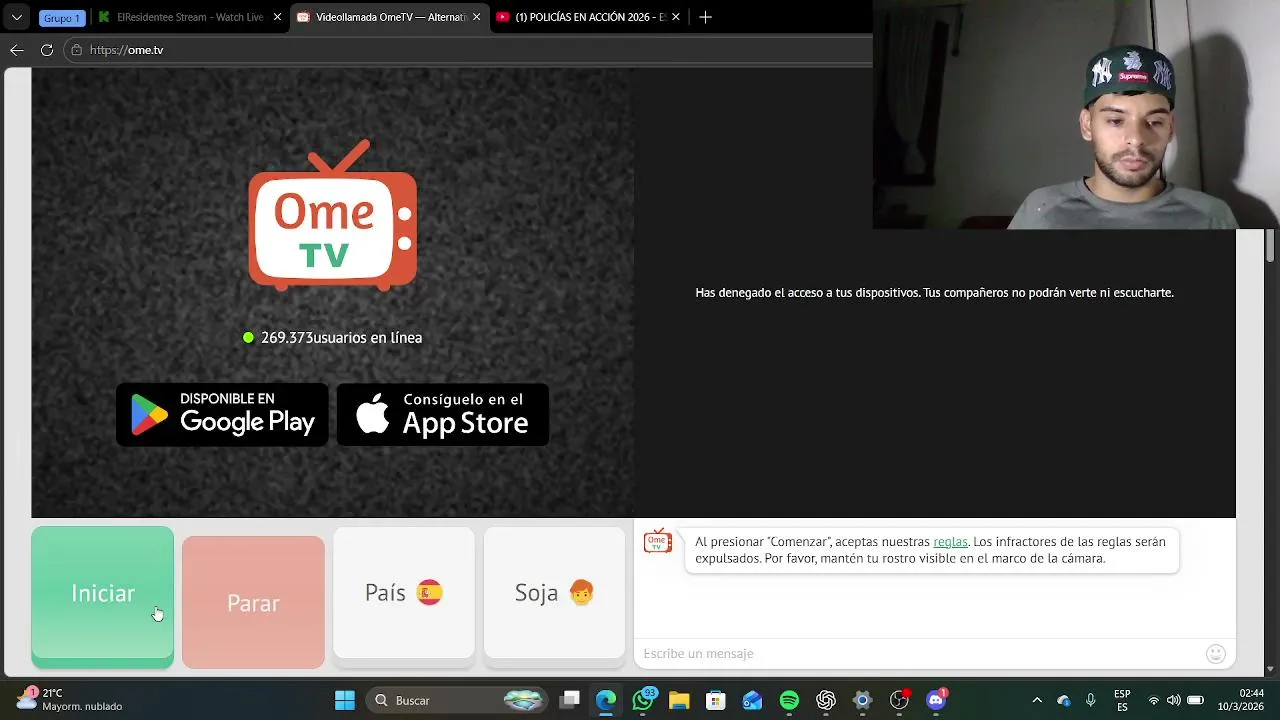Click the 269.373 usuarios en línea text

pos(341,338)
